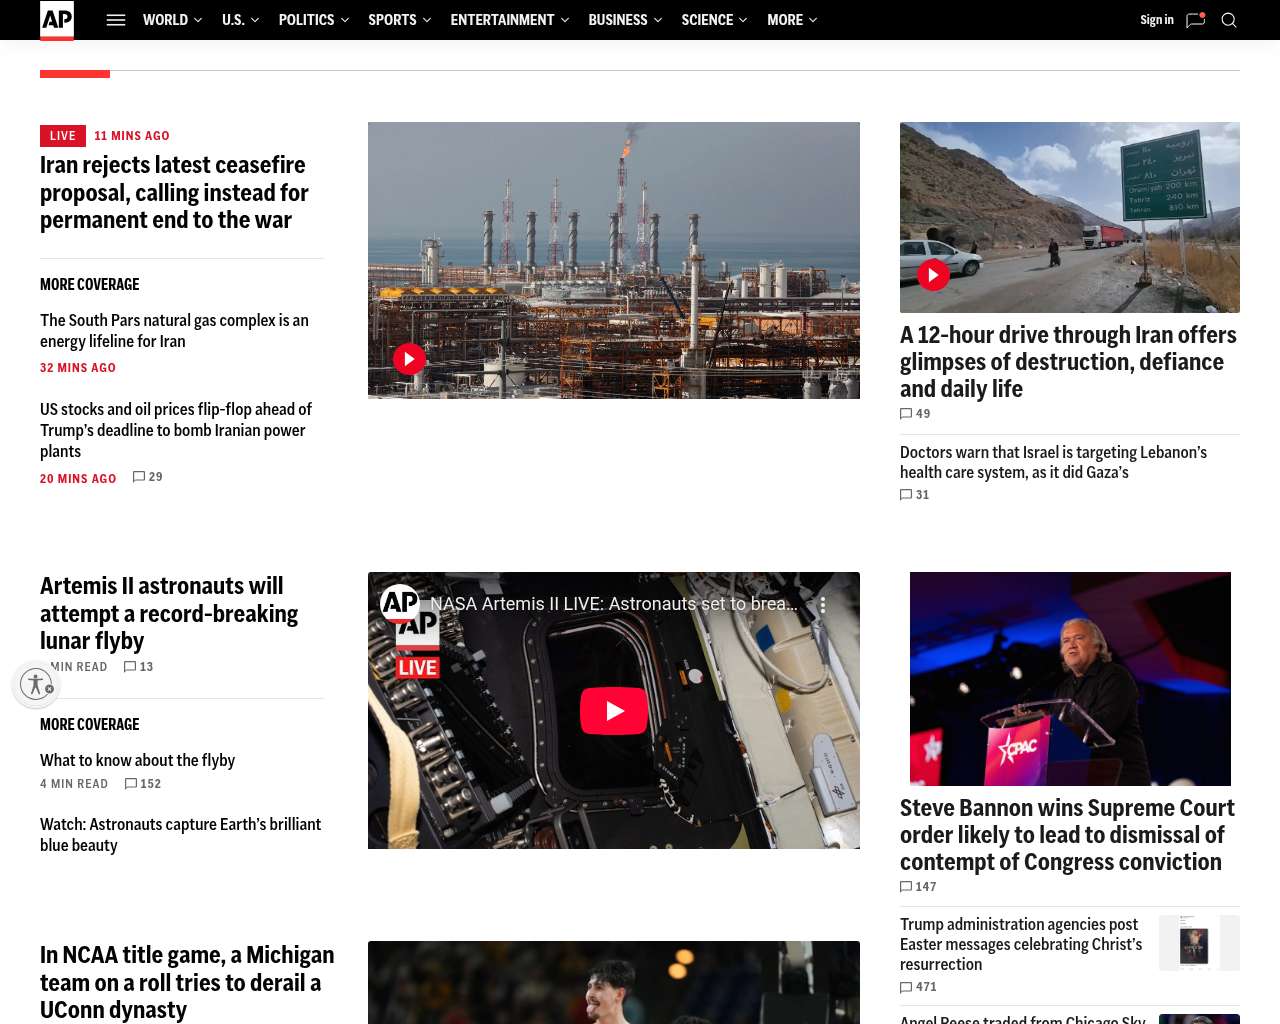Open the Easter messages article thumbnail
1280x1024 pixels.
pyautogui.click(x=1199, y=943)
